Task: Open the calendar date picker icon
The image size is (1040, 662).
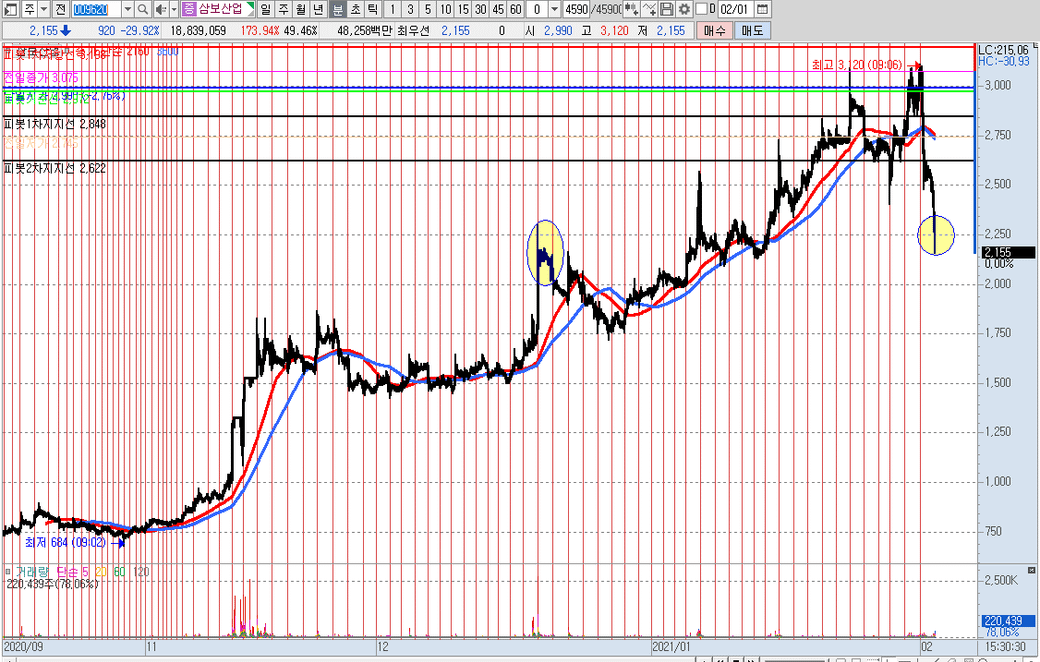Action: tap(763, 9)
